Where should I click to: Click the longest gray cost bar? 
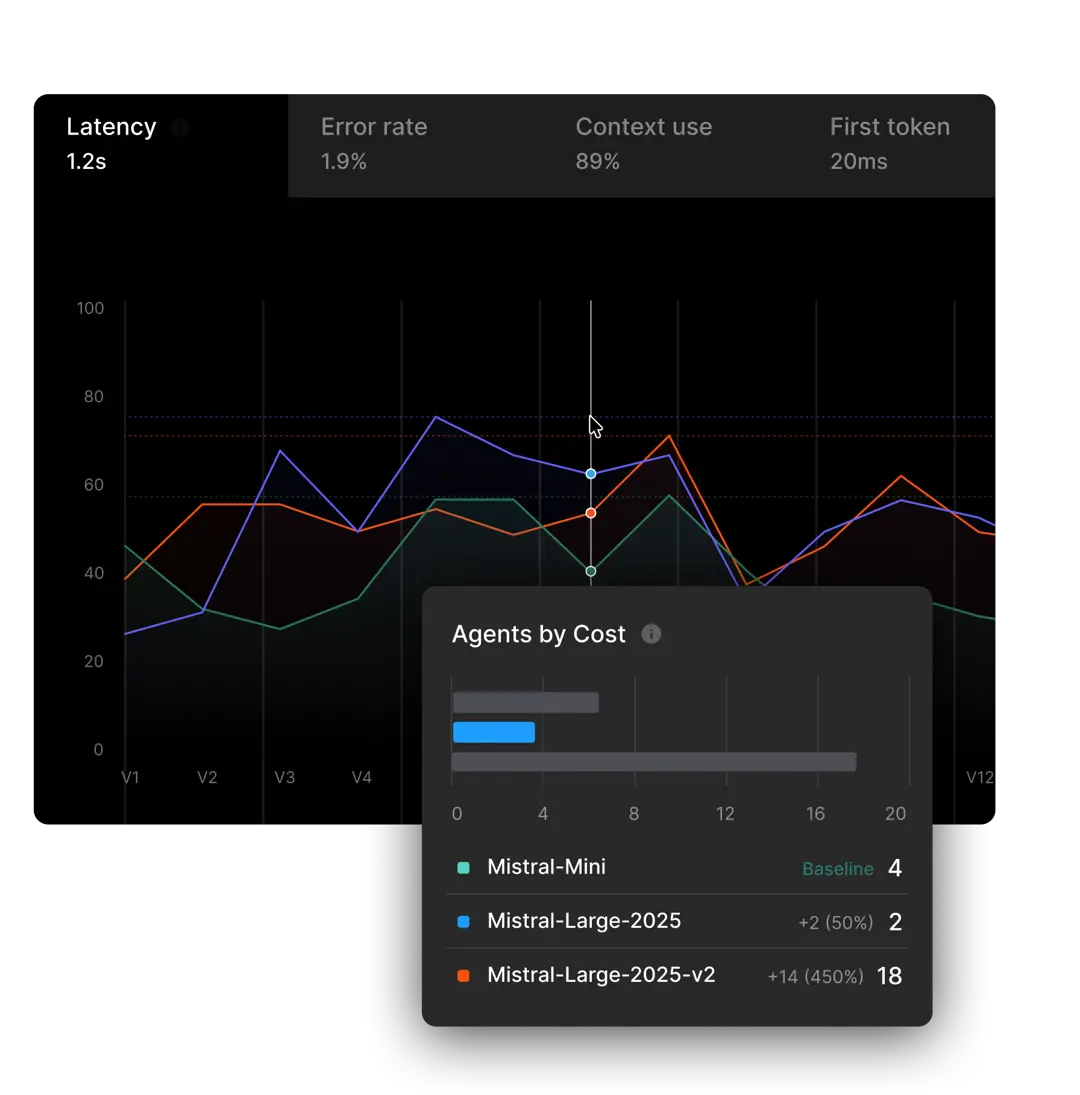point(654,762)
